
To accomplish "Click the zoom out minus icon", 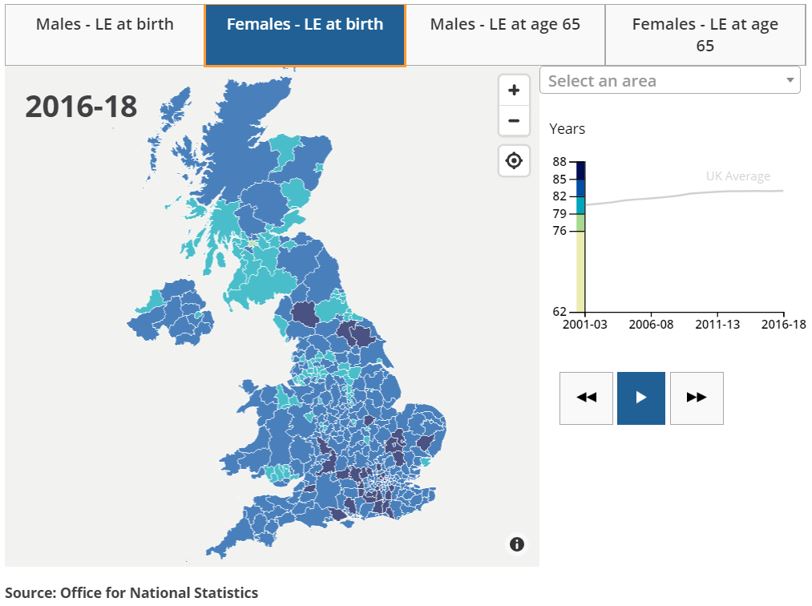I will 513,121.
